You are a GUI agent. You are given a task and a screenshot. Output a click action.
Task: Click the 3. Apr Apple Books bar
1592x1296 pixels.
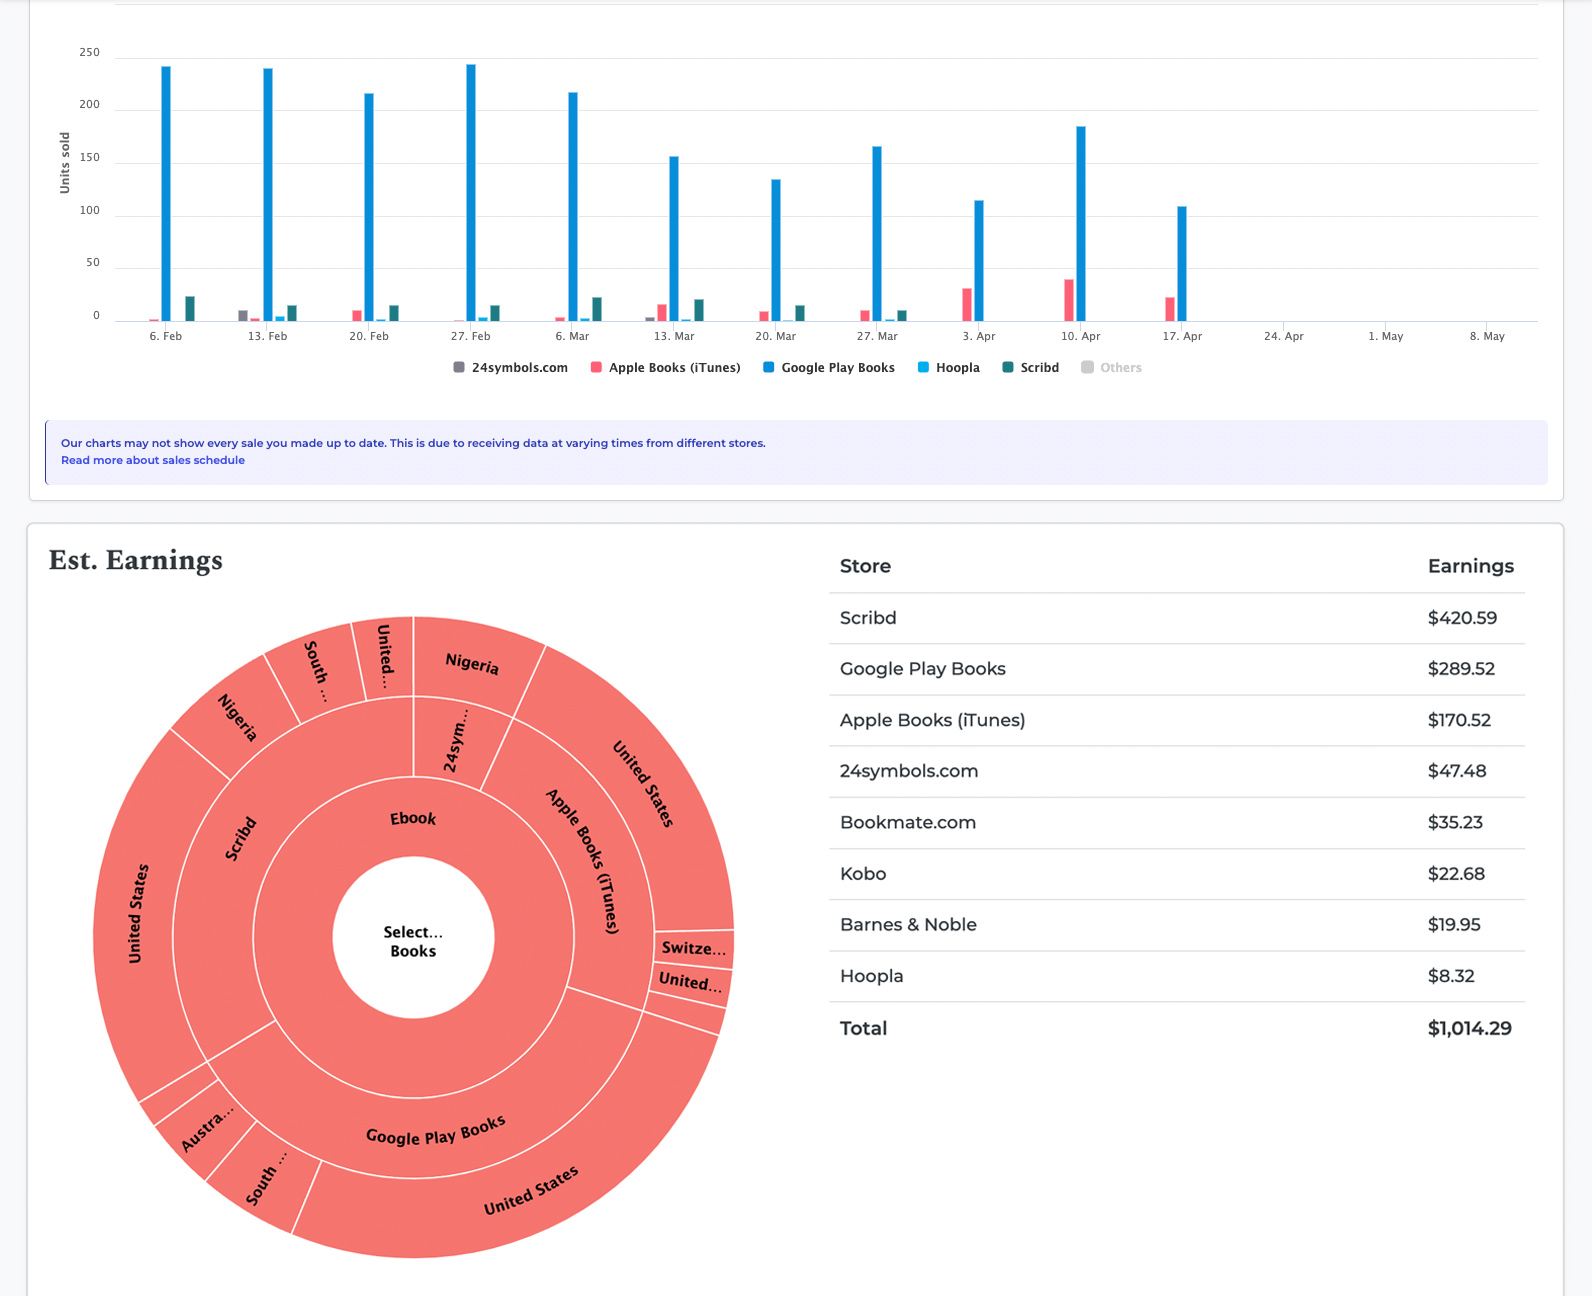click(x=967, y=305)
